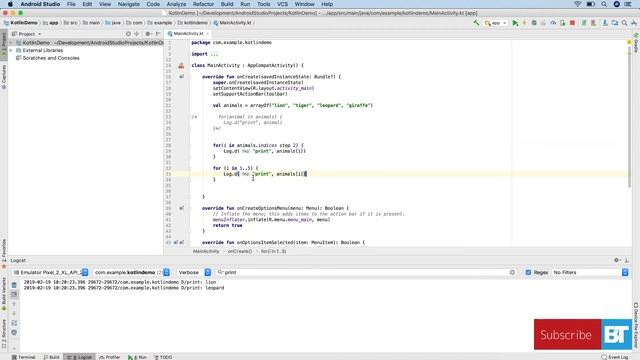
Task: Open the Event Log button
Action: pos(615,357)
